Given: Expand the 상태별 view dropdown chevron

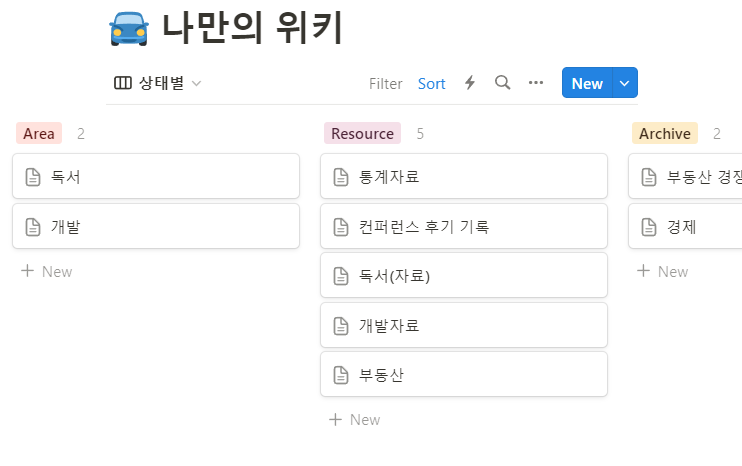Looking at the screenshot, I should pos(196,84).
